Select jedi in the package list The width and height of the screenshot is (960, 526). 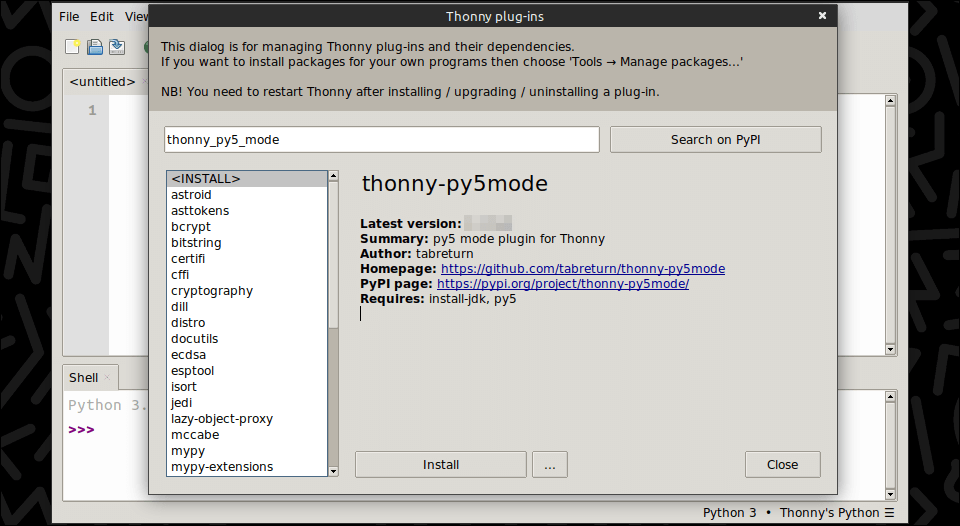click(x=247, y=403)
